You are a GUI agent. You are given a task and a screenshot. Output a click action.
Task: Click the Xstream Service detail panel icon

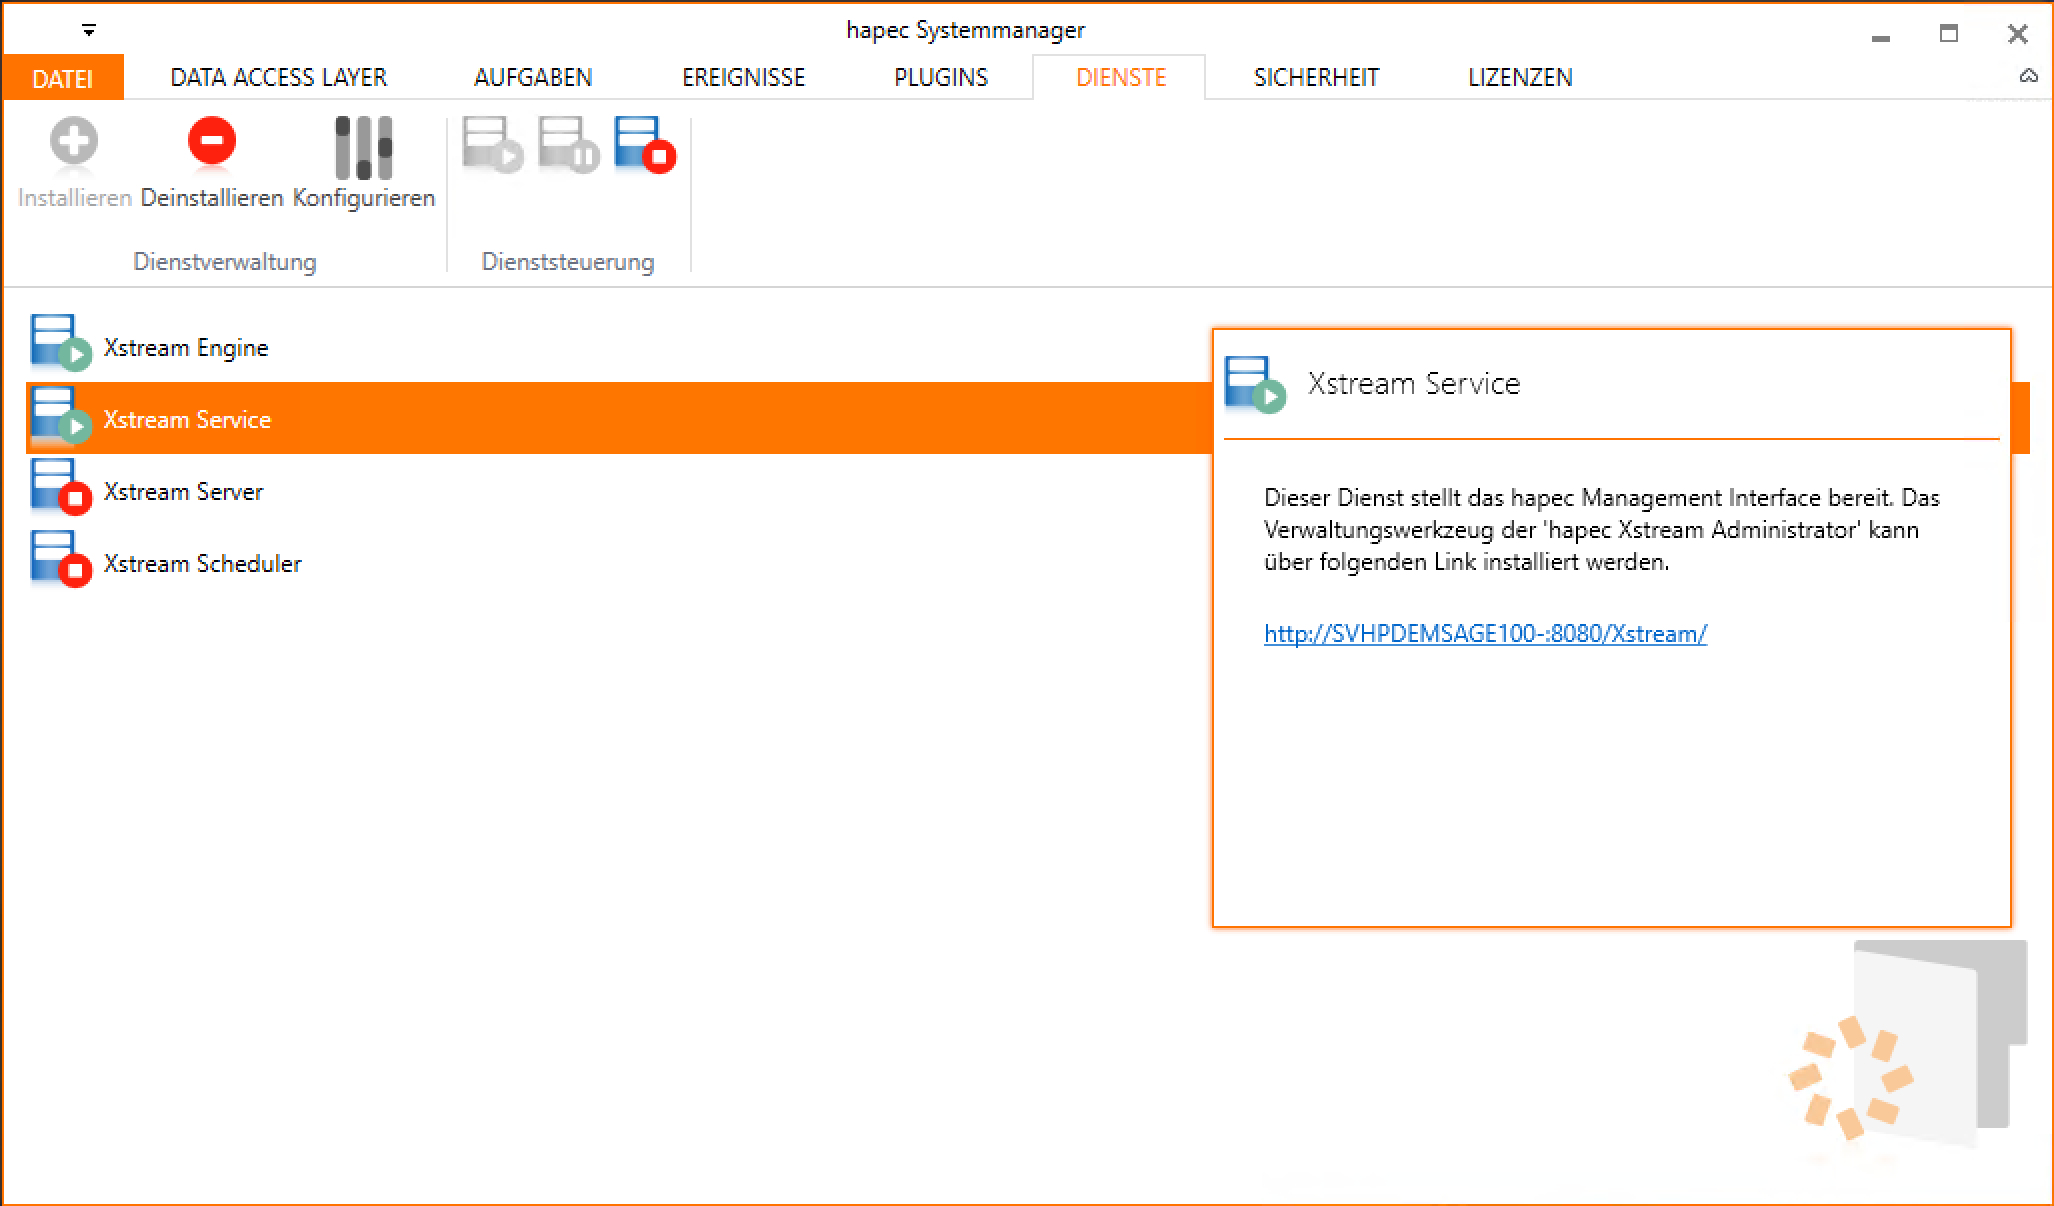pyautogui.click(x=1254, y=384)
